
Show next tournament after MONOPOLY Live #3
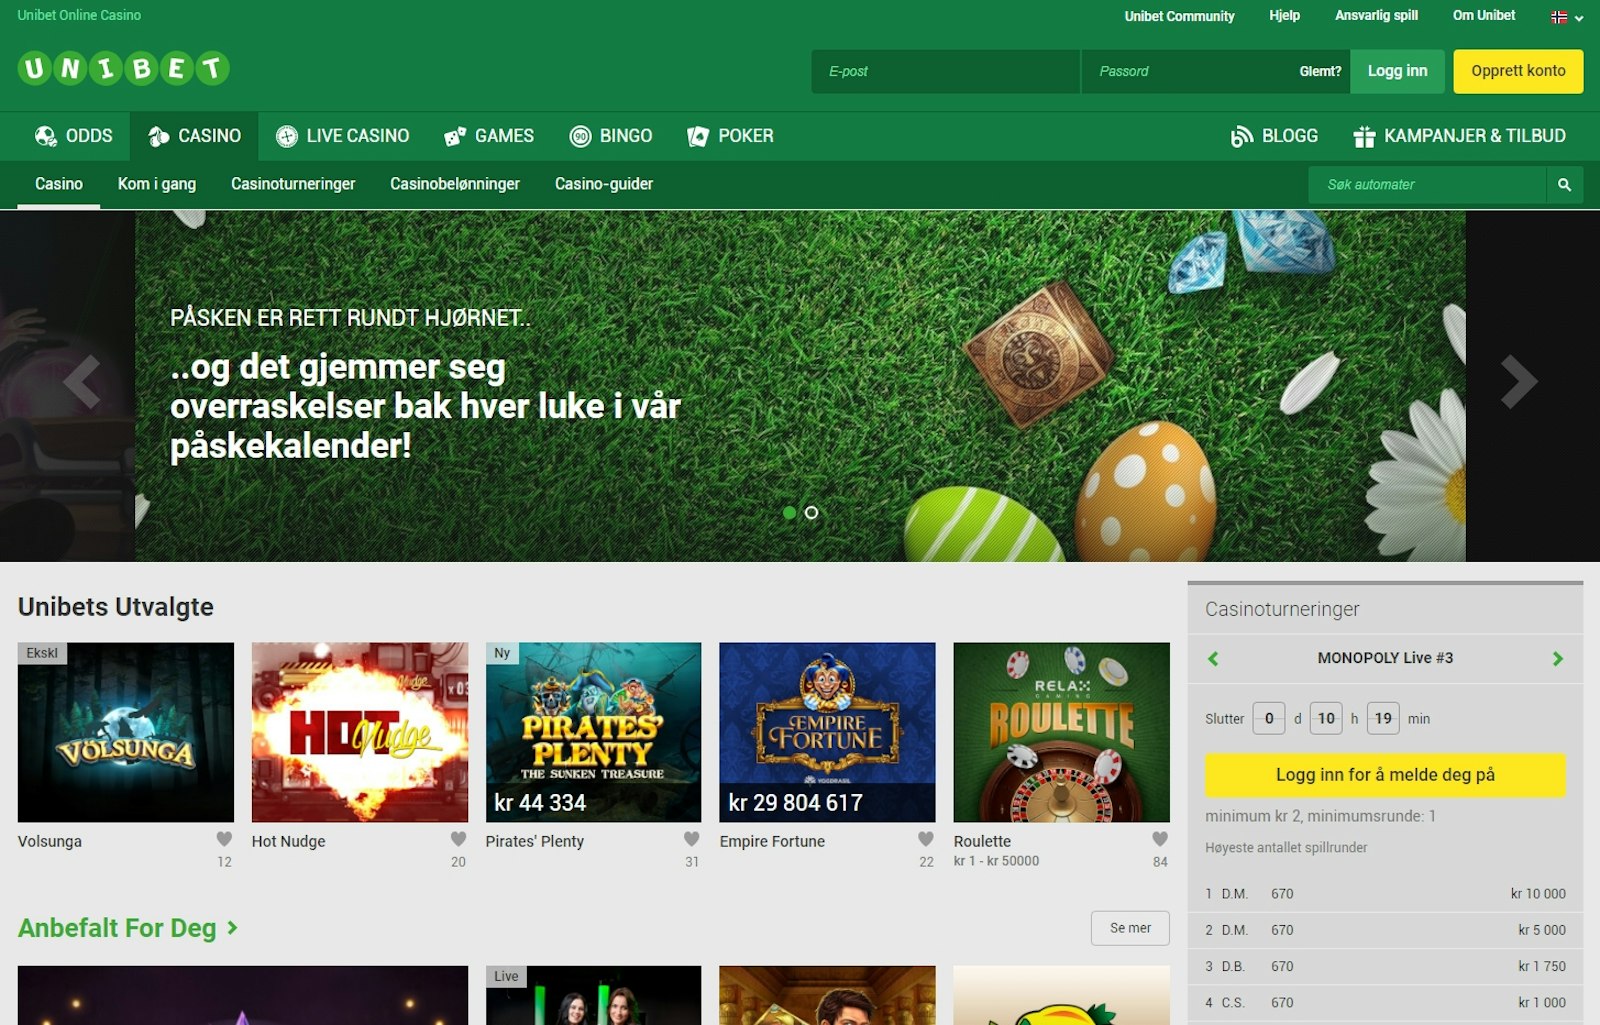[1557, 658]
